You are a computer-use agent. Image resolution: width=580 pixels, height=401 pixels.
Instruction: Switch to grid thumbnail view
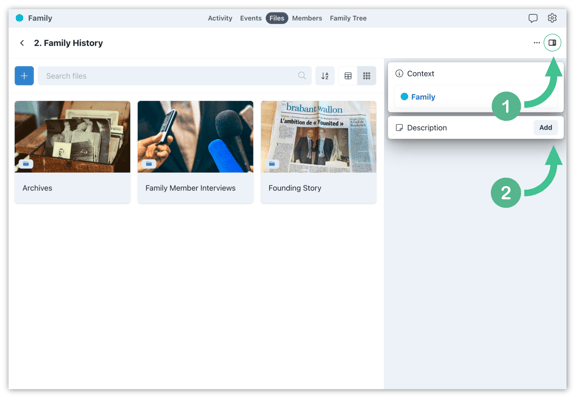tap(367, 76)
